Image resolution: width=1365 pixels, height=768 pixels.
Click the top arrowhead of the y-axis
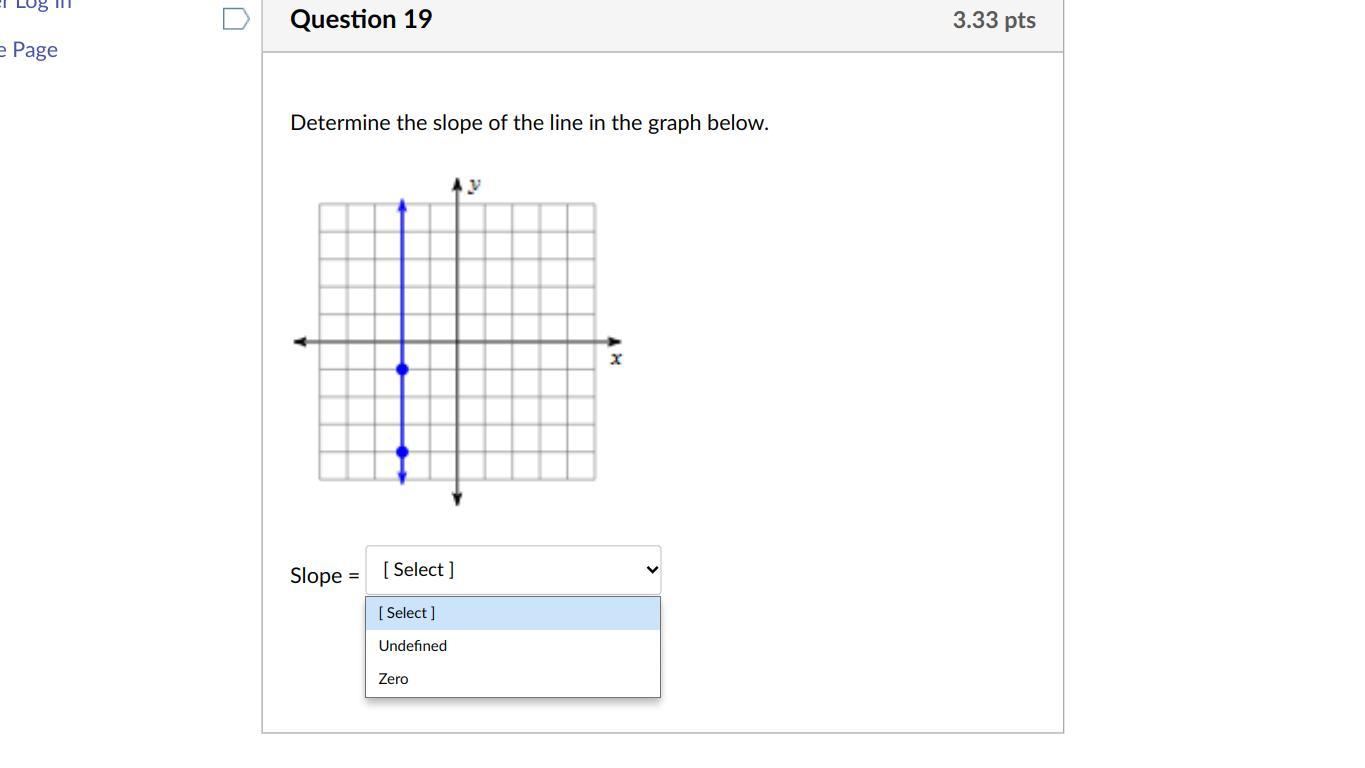pyautogui.click(x=457, y=185)
